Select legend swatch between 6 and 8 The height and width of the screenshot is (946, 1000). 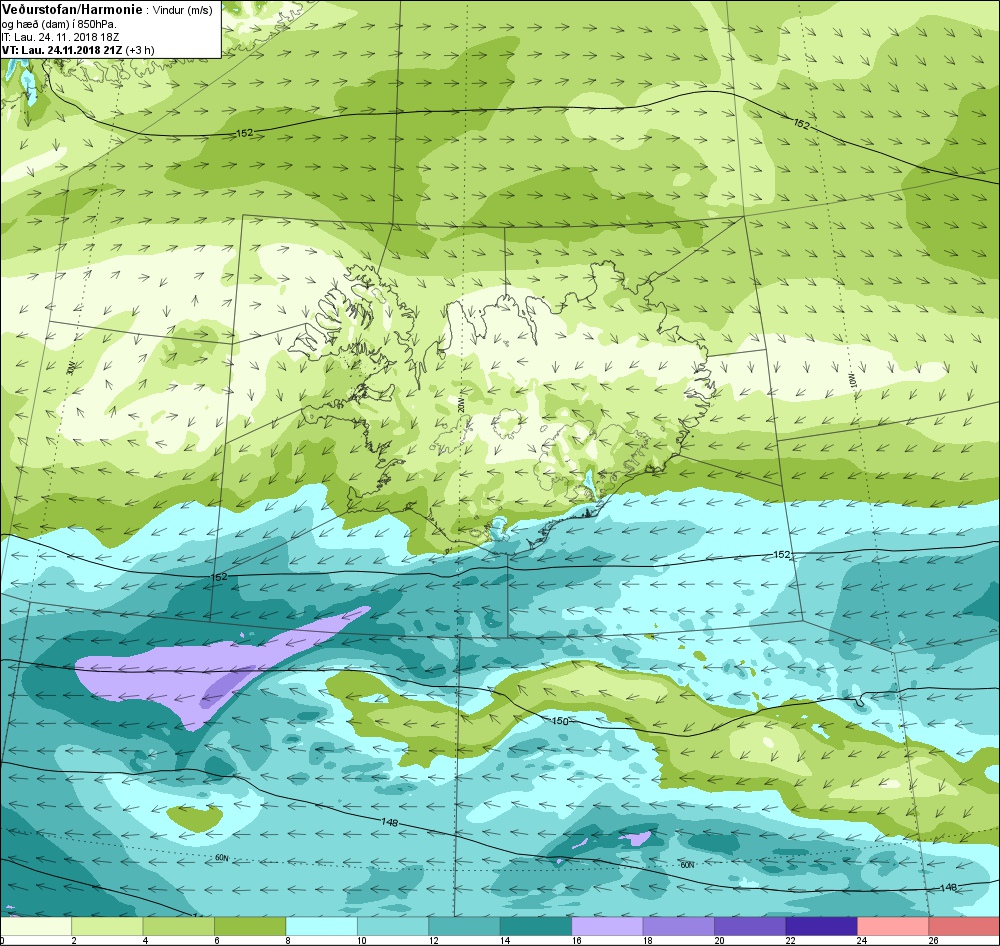(x=250, y=926)
